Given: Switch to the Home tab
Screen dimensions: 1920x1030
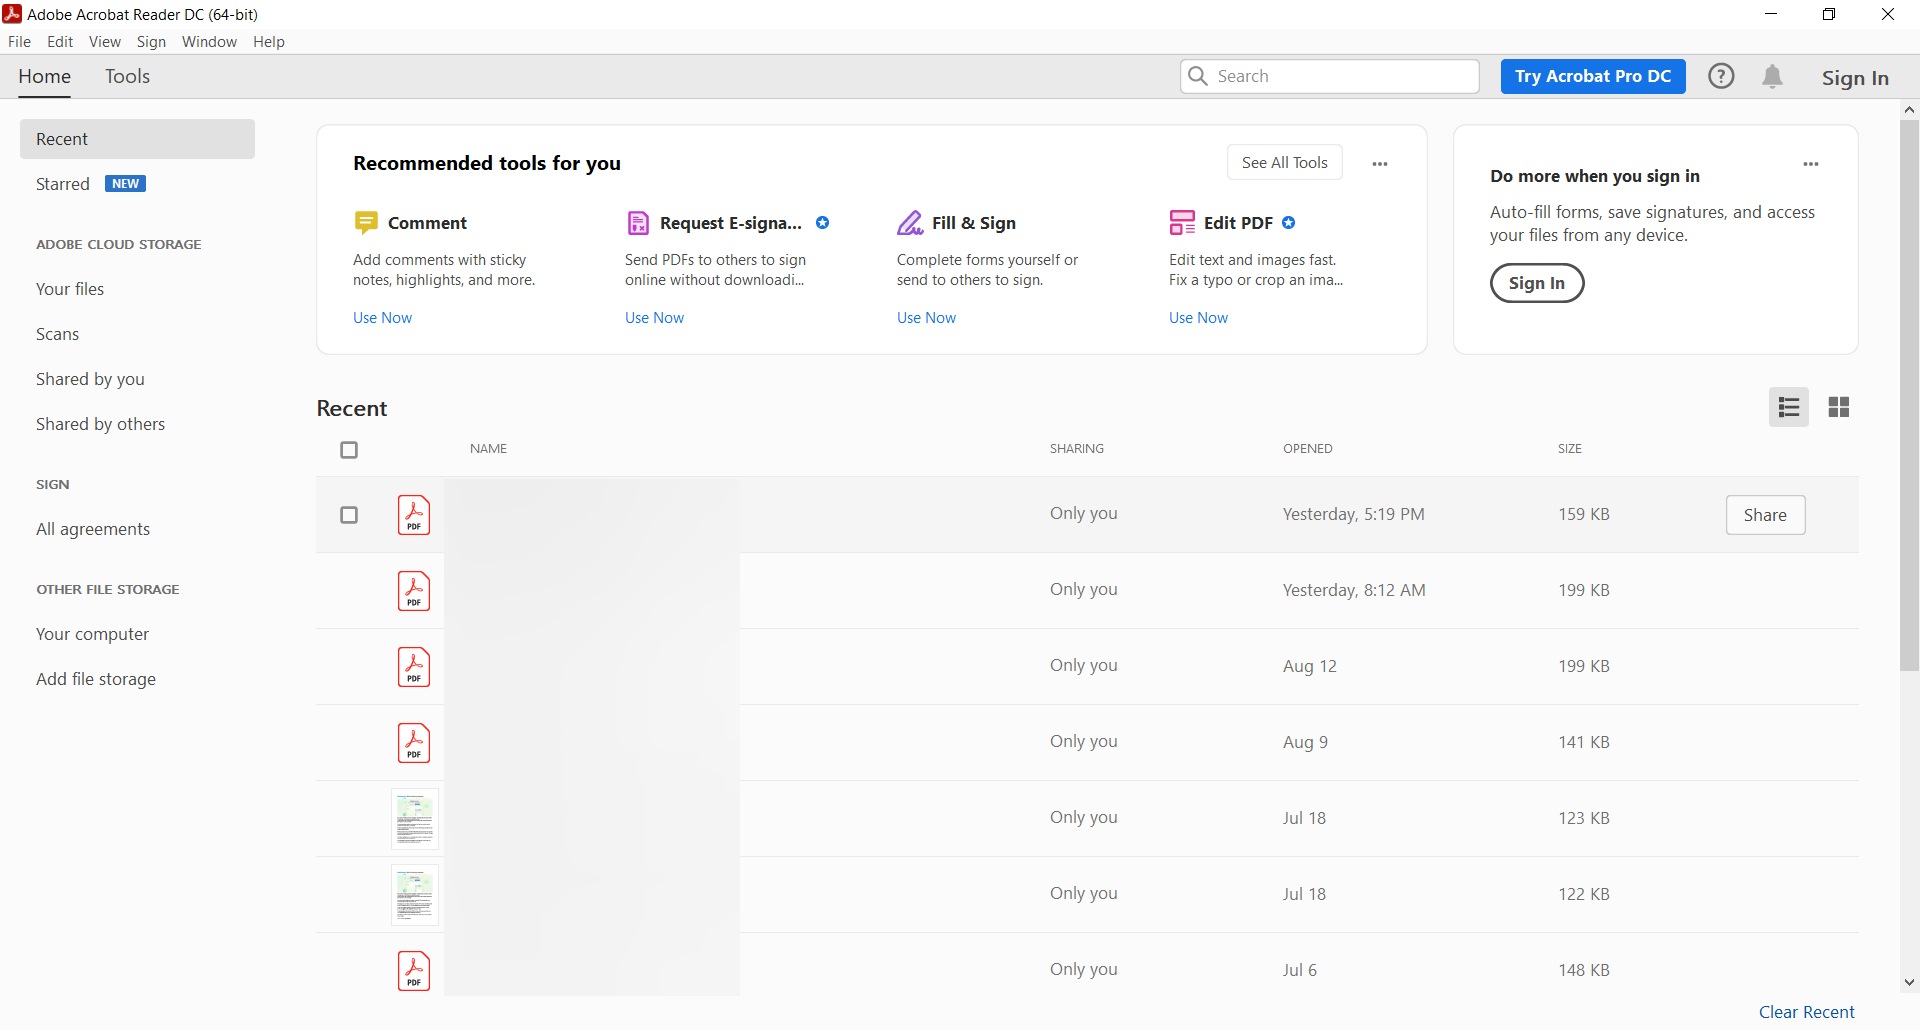Looking at the screenshot, I should point(45,76).
